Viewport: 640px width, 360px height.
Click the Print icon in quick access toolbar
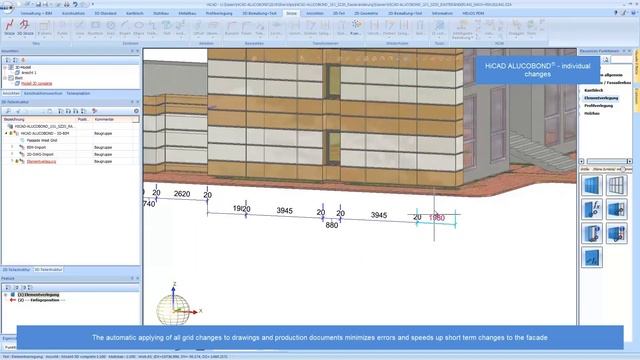(67, 4)
